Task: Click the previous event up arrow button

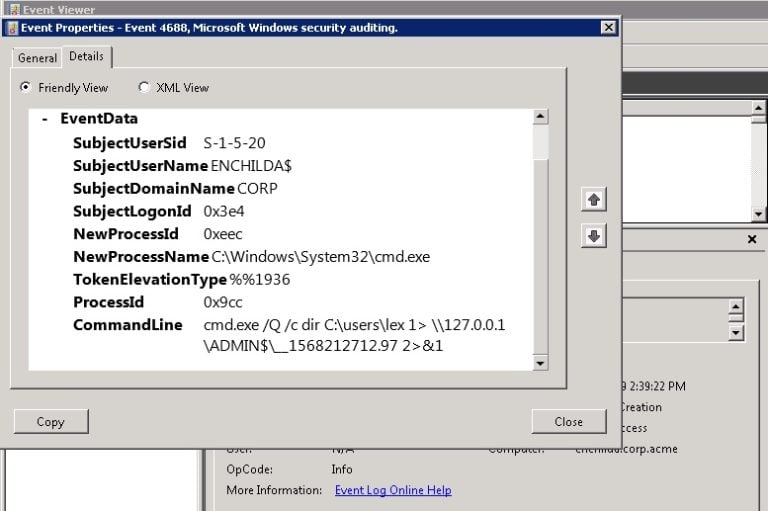Action: [594, 200]
